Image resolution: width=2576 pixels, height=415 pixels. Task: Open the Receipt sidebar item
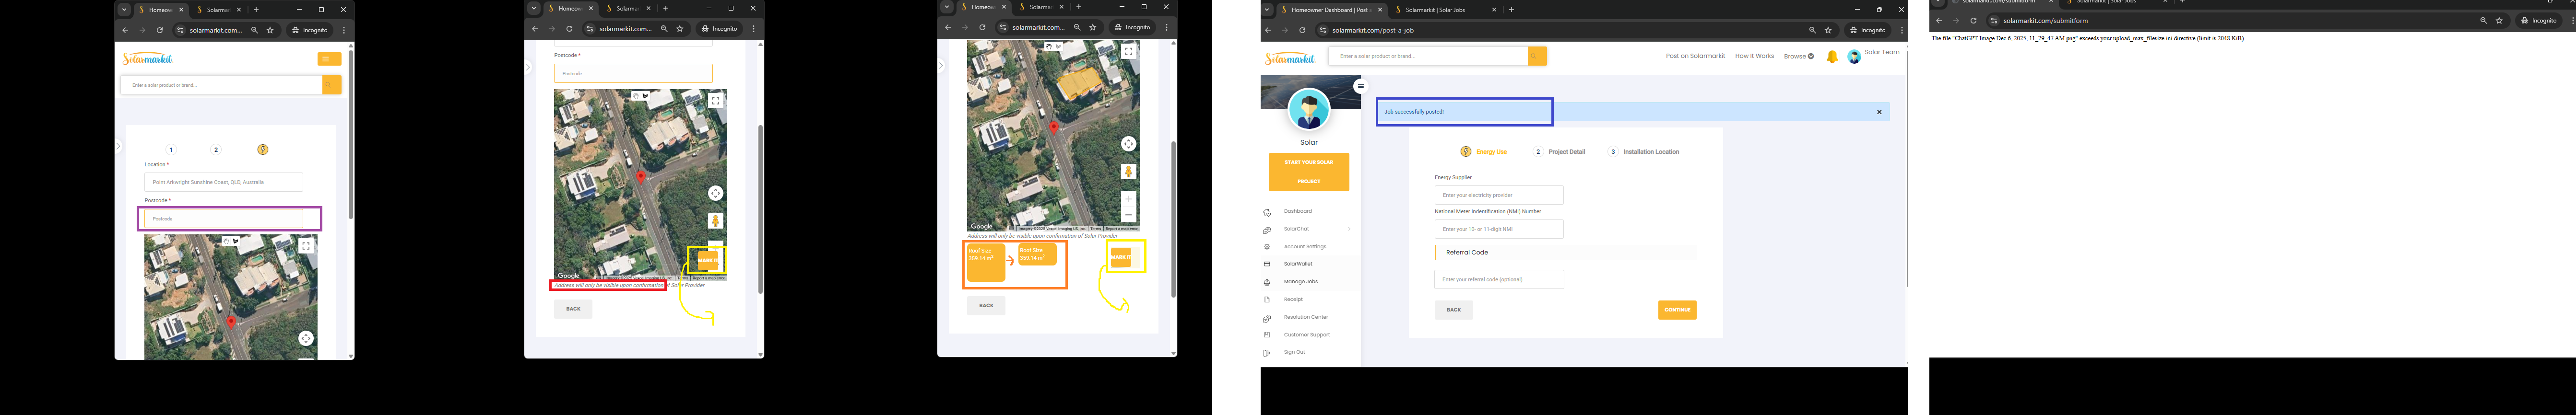(x=1293, y=299)
